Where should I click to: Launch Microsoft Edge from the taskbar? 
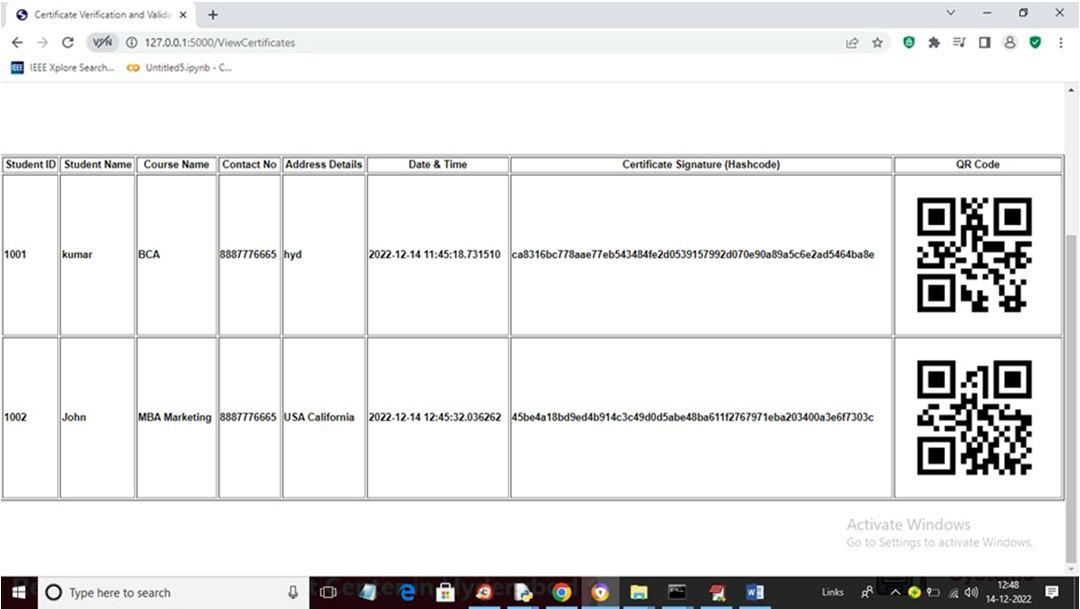click(x=407, y=592)
